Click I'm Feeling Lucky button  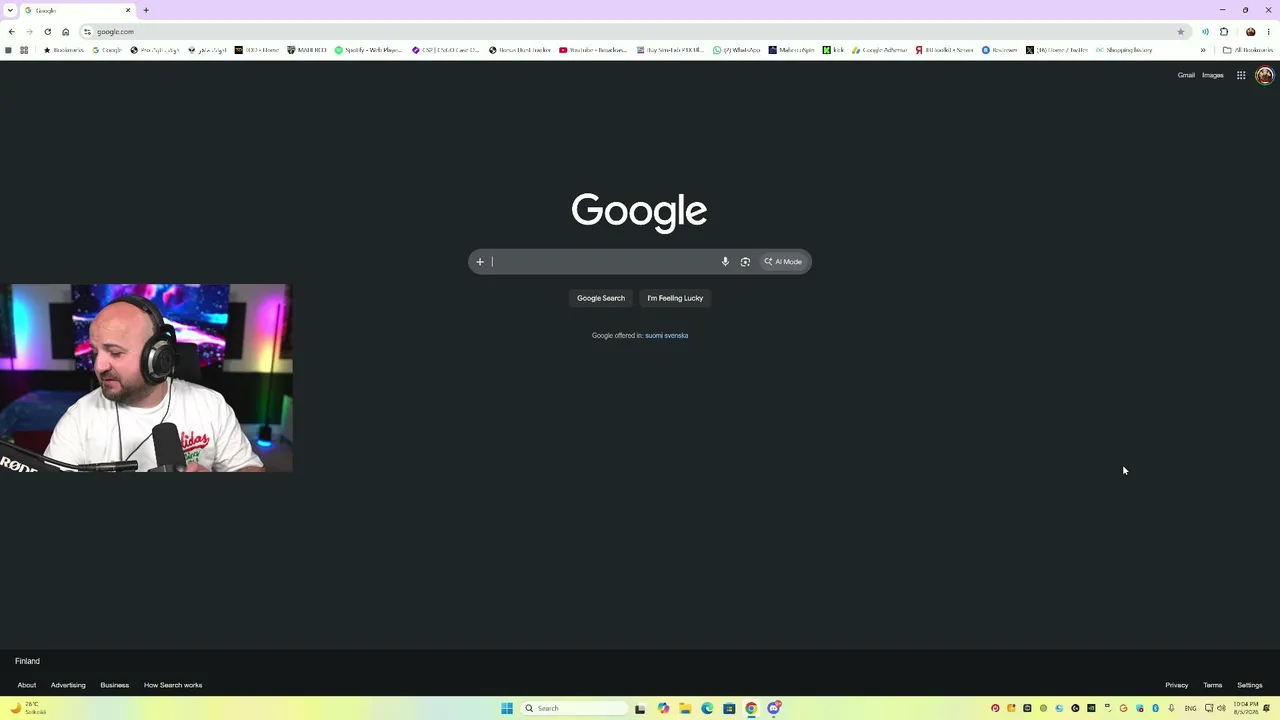(x=675, y=298)
